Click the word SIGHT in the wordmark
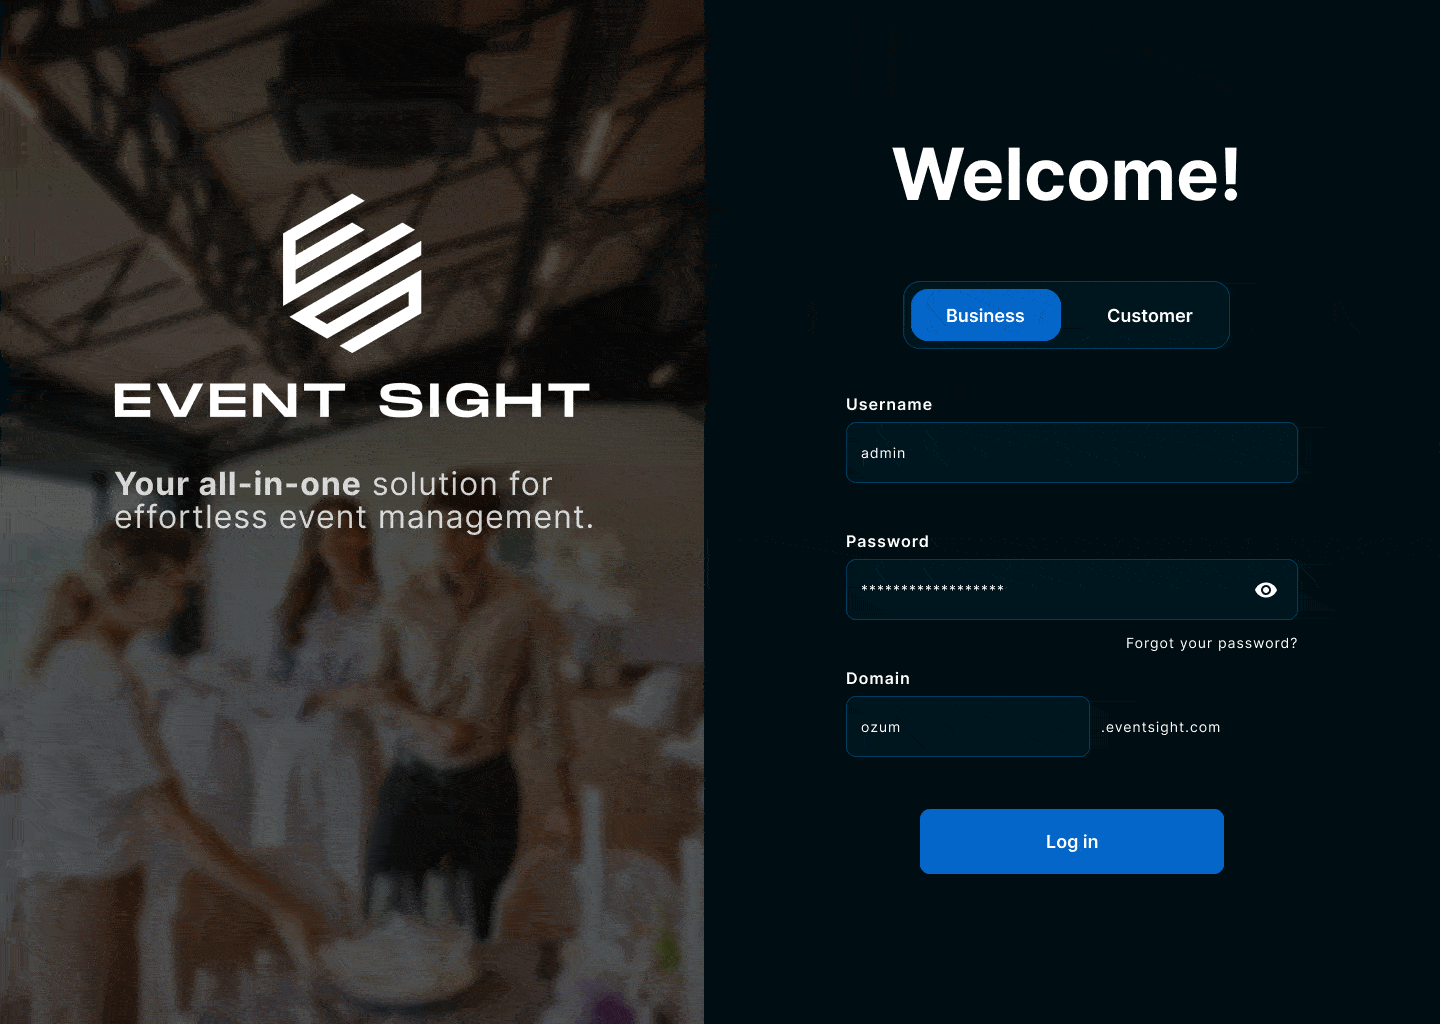Viewport: 1440px width, 1024px height. pos(484,401)
